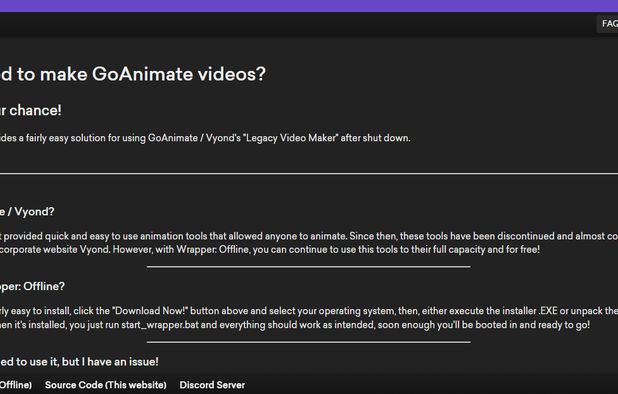The height and width of the screenshot is (394, 618).
Task: Click the sentence about corporate website Vyond
Action: (x=270, y=250)
